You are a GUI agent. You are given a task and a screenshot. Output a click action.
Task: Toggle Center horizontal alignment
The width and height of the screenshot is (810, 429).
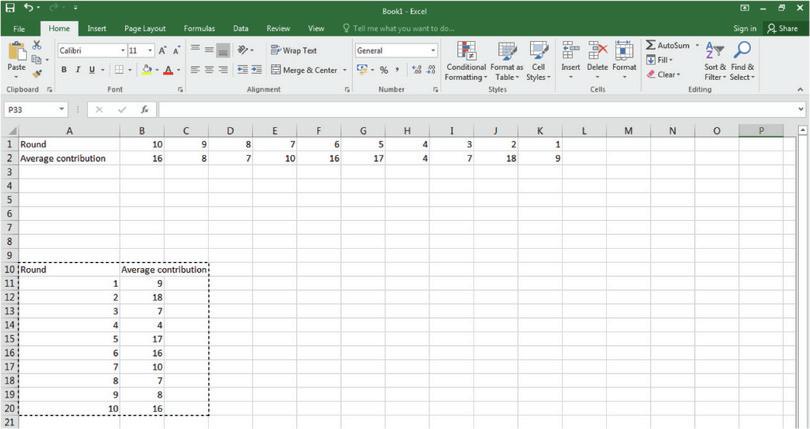(209, 70)
